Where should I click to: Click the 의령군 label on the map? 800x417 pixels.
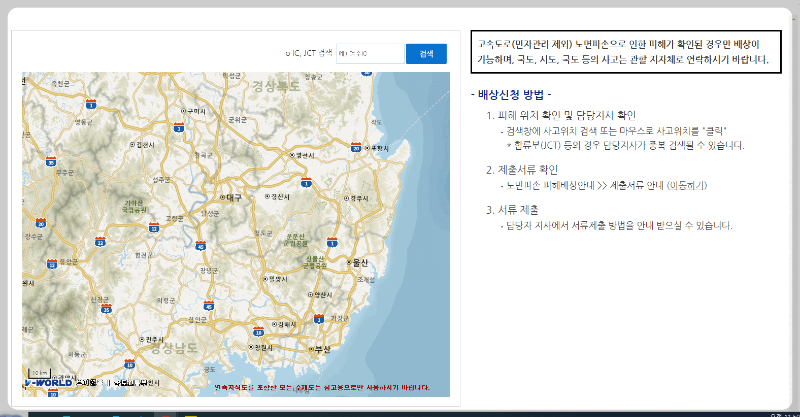[166, 301]
